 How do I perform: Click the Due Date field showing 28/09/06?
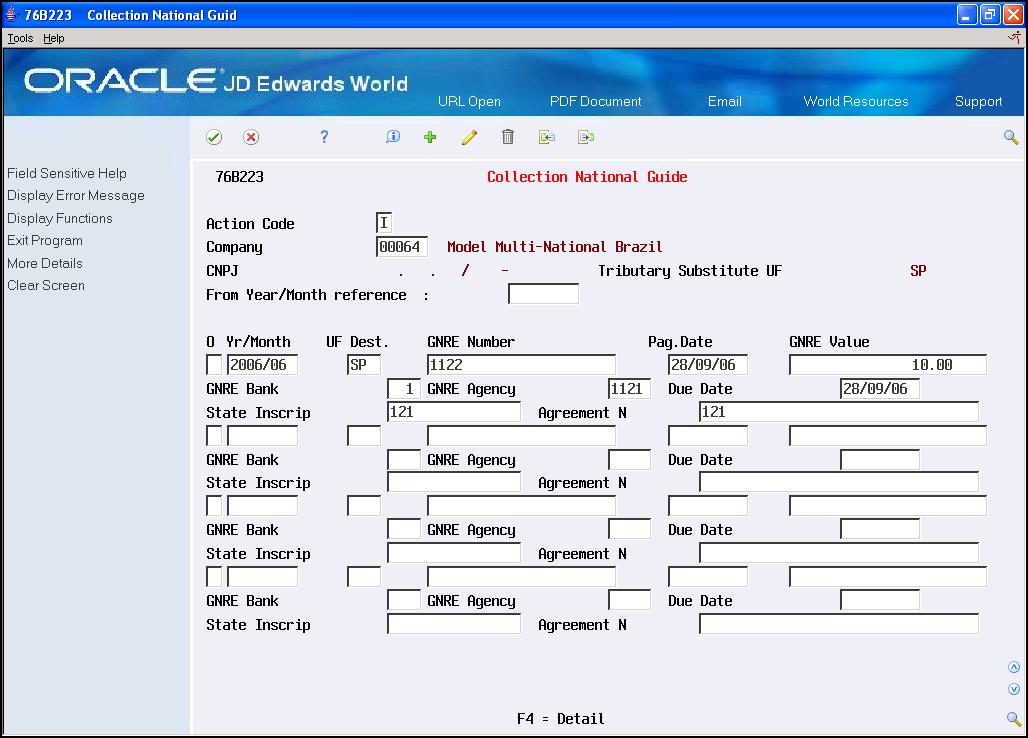[x=880, y=389]
